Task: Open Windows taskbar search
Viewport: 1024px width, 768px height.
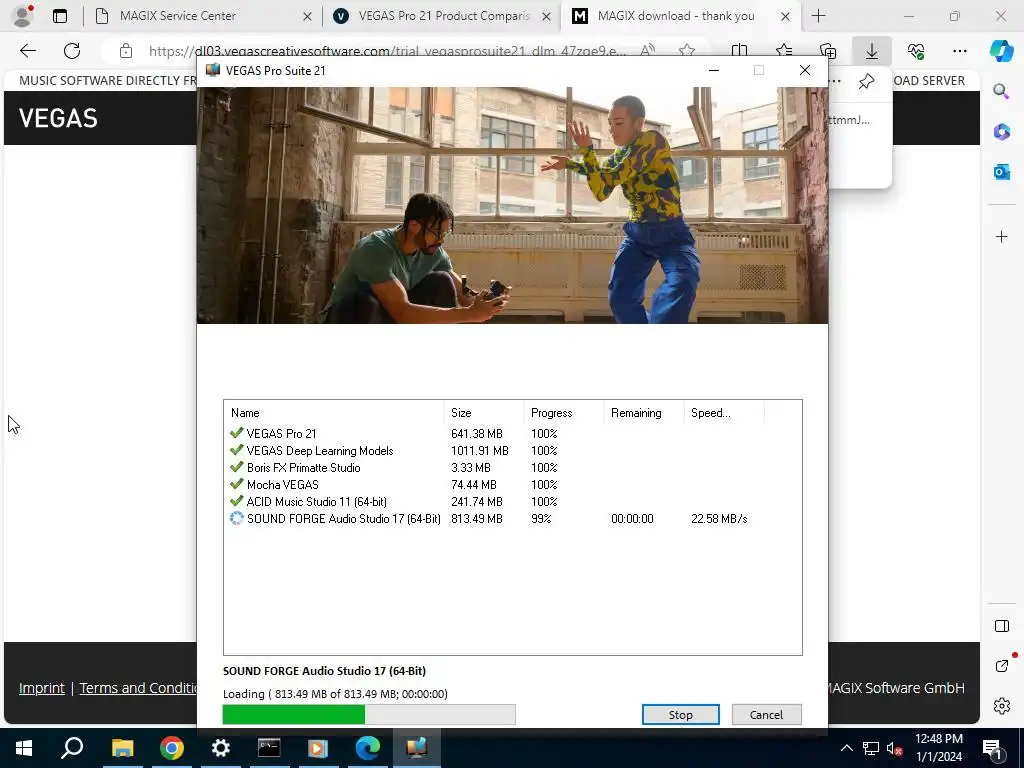Action: coord(72,748)
